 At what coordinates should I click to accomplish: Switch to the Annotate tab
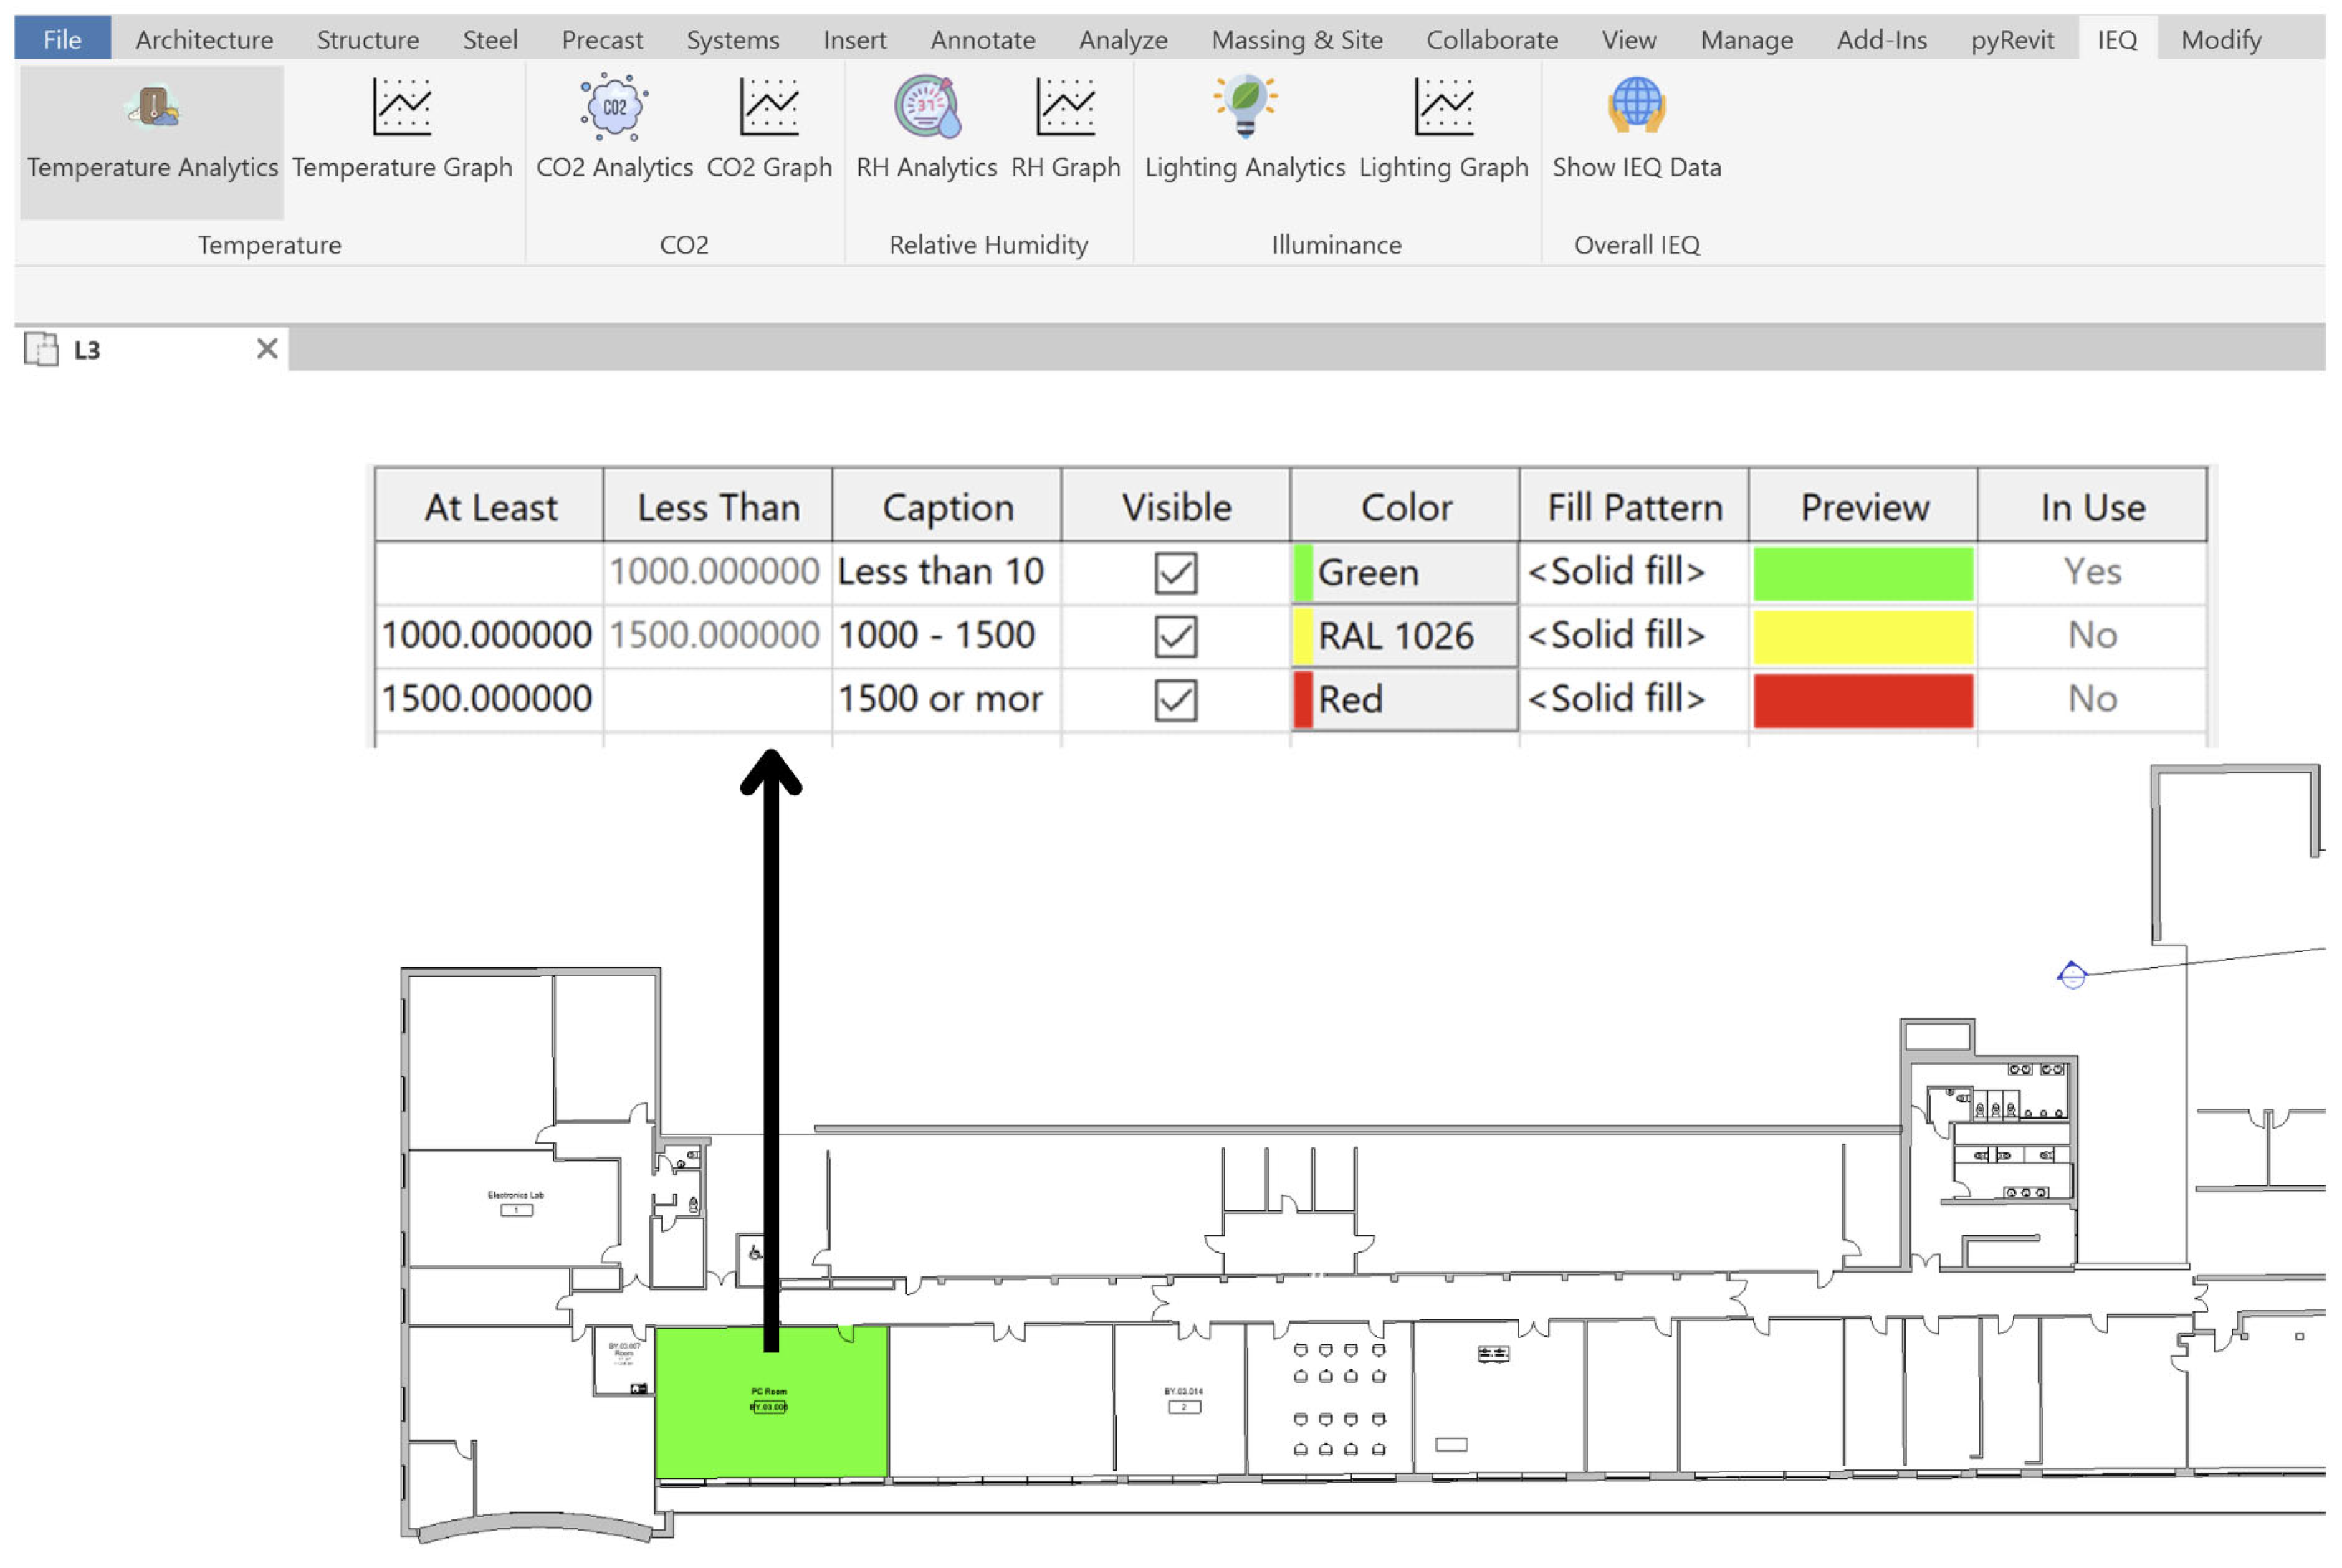[983, 39]
